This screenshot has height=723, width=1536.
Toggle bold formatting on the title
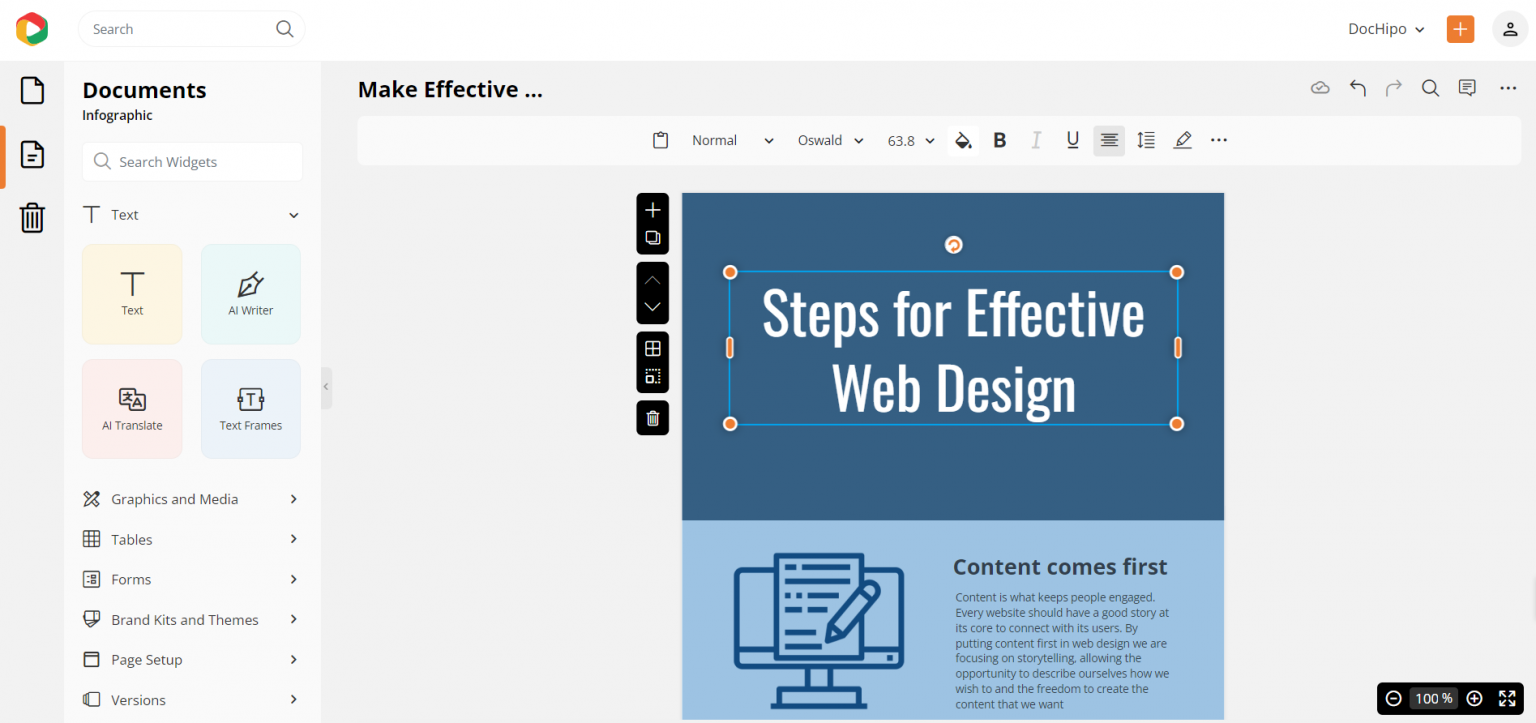click(x=999, y=140)
